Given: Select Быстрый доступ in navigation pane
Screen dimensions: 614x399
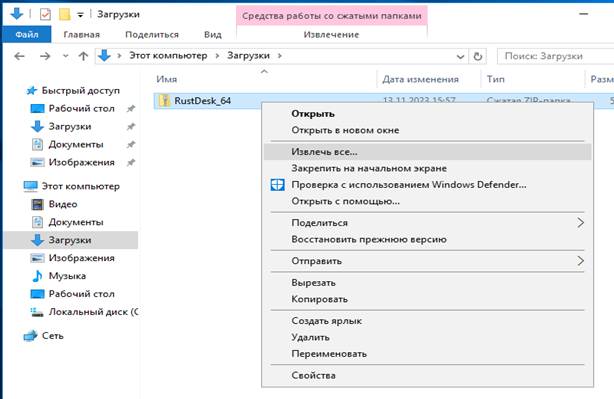Looking at the screenshot, I should 81,90.
